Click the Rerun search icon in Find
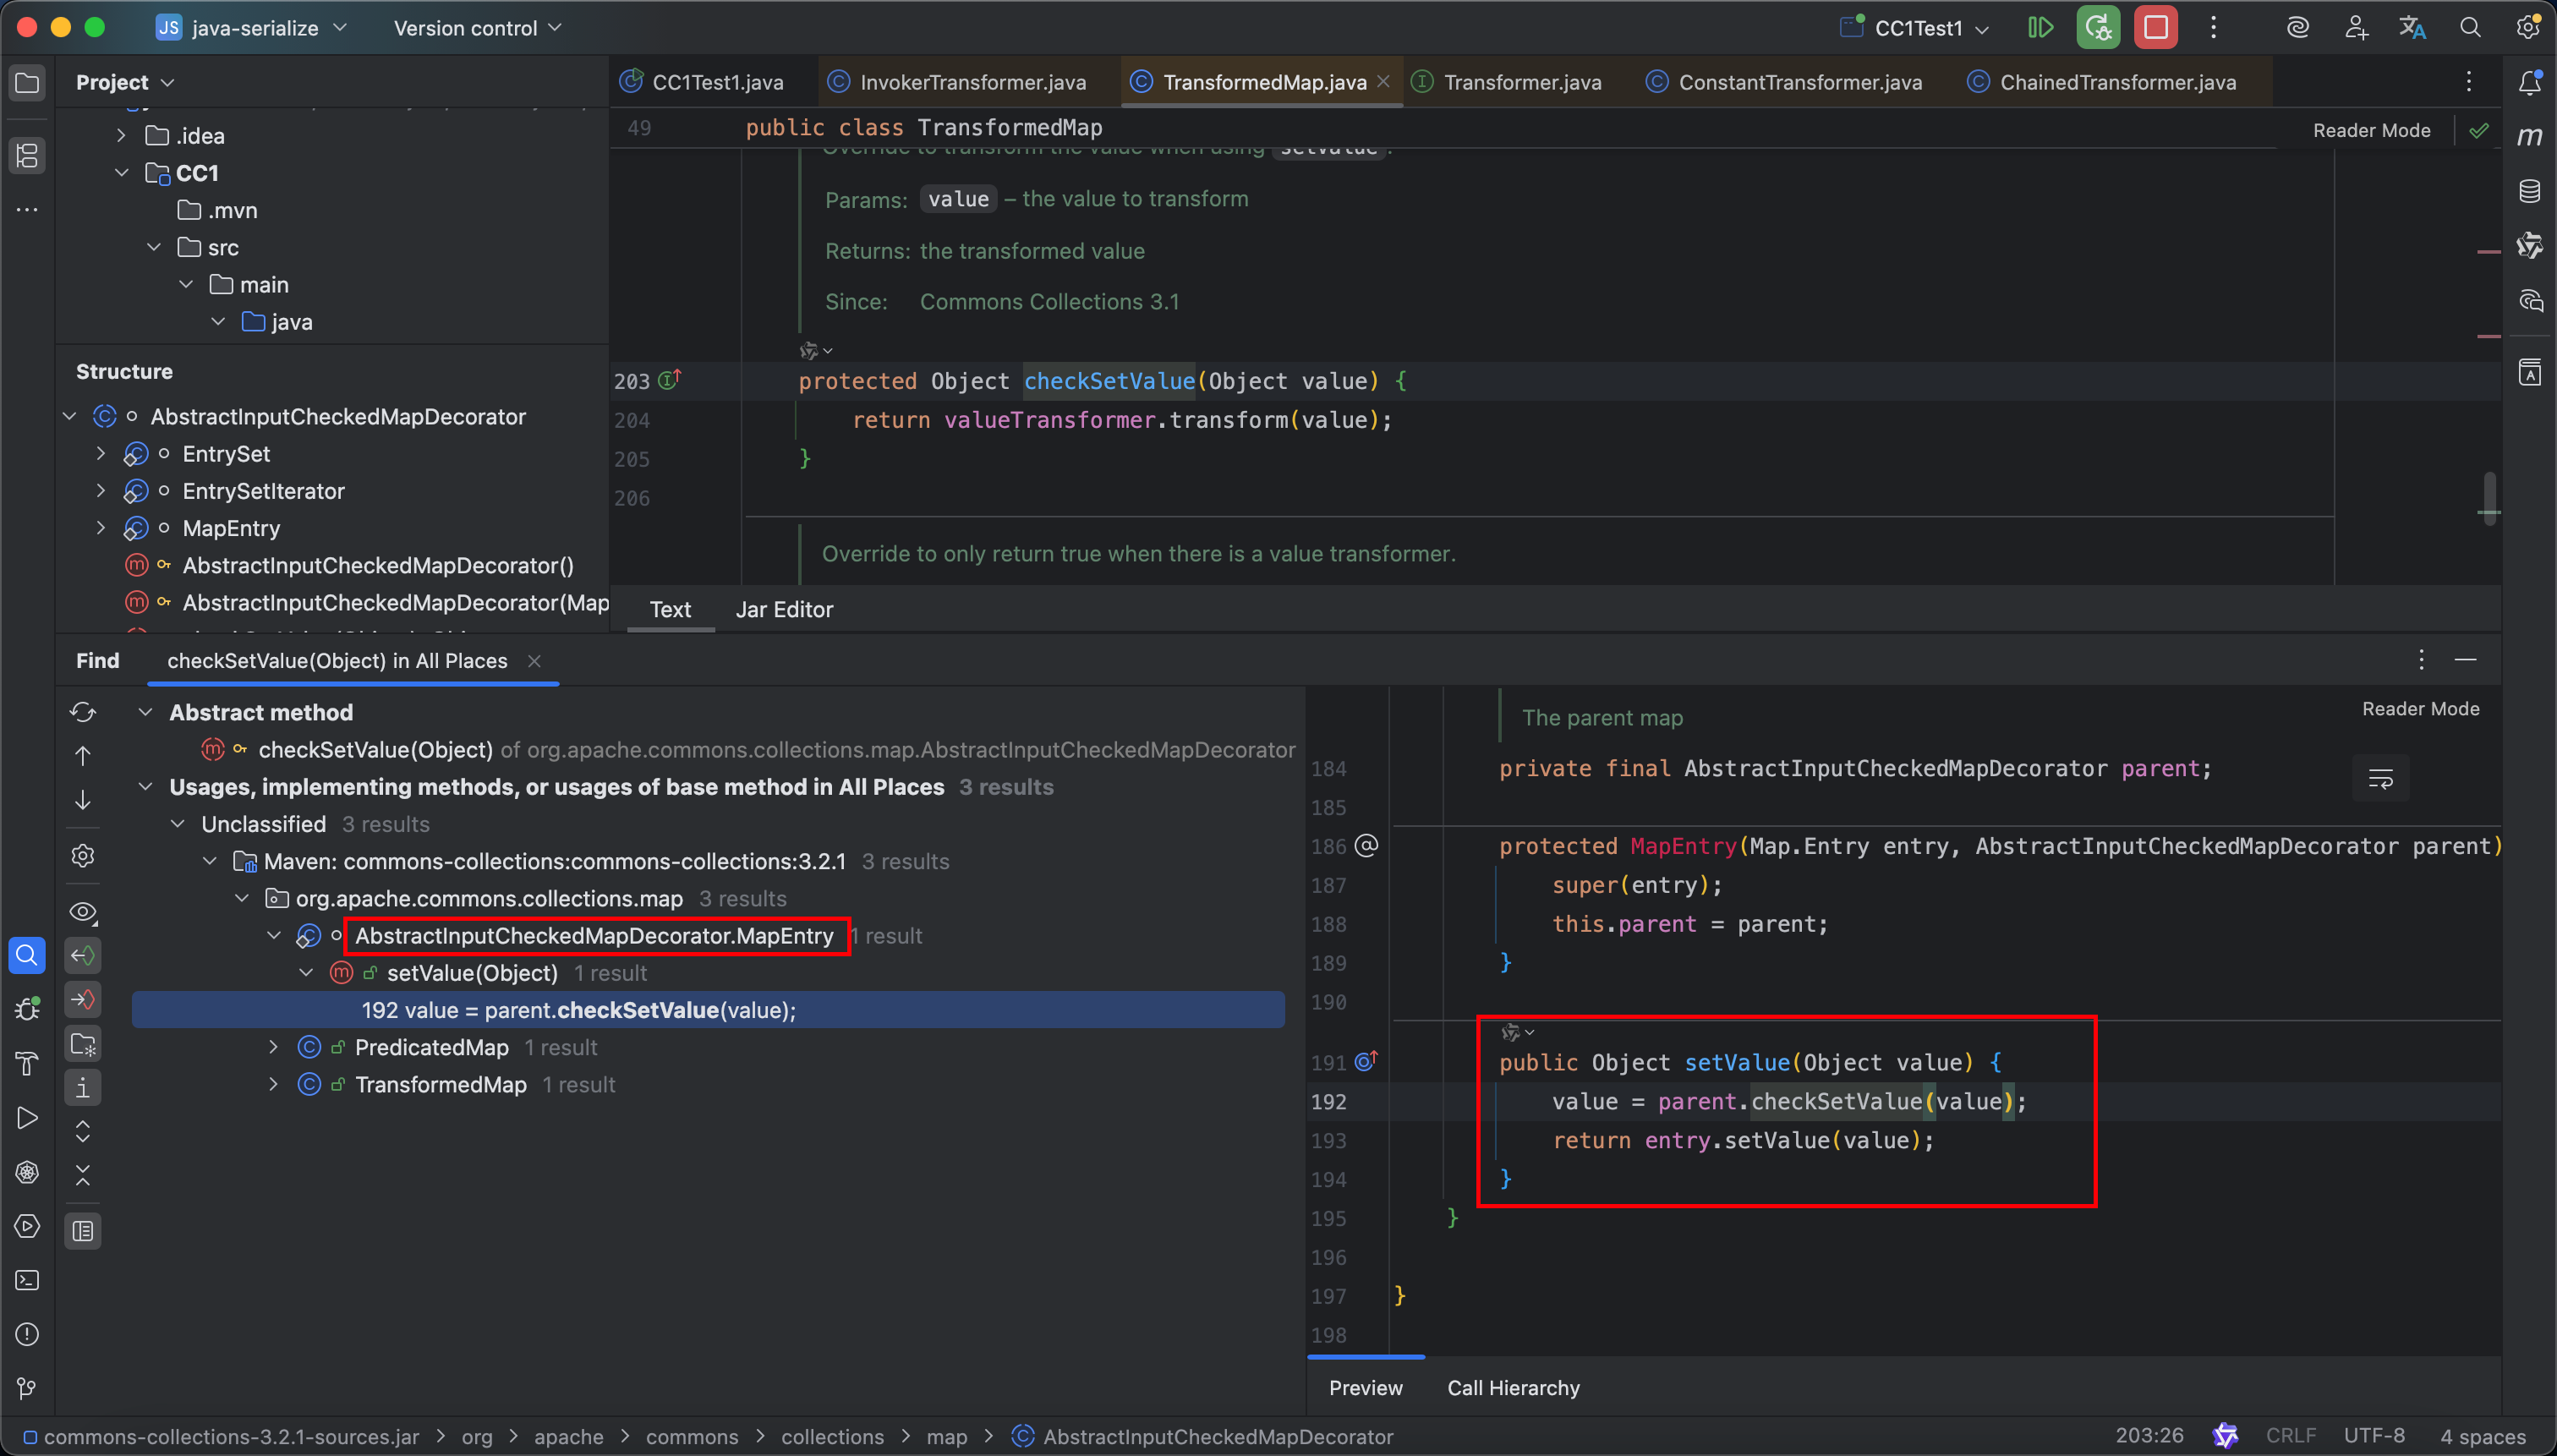Image resolution: width=2557 pixels, height=1456 pixels. click(83, 712)
